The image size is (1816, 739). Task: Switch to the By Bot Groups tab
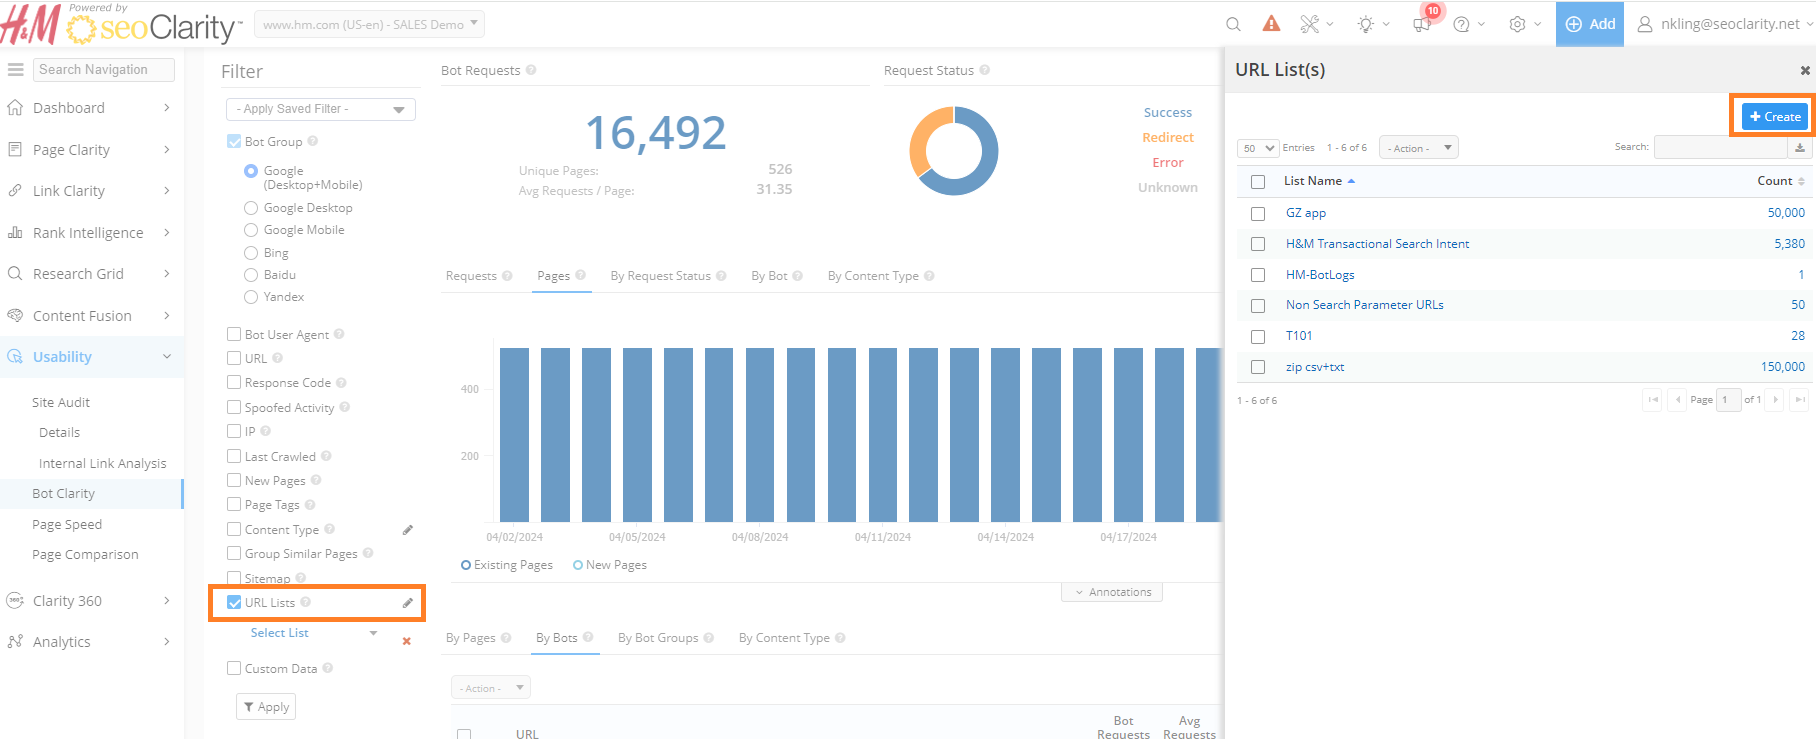click(658, 638)
